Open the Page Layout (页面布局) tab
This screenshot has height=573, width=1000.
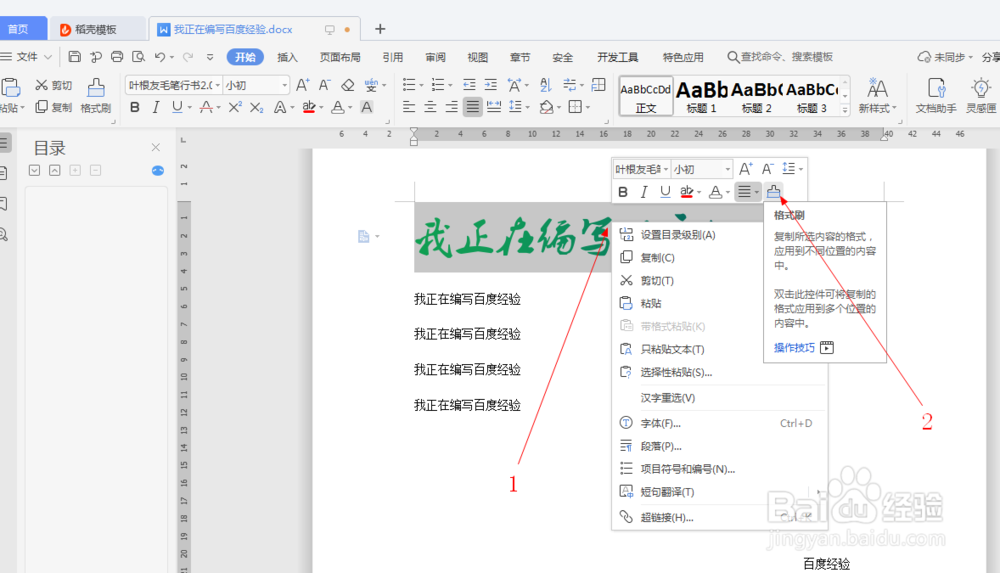(x=340, y=57)
